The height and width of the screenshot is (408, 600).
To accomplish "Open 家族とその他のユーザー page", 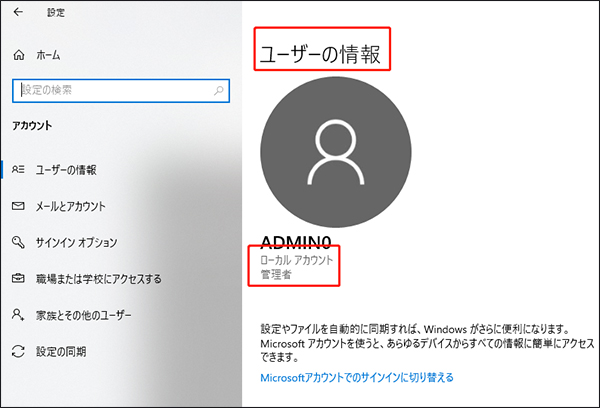I will click(84, 315).
